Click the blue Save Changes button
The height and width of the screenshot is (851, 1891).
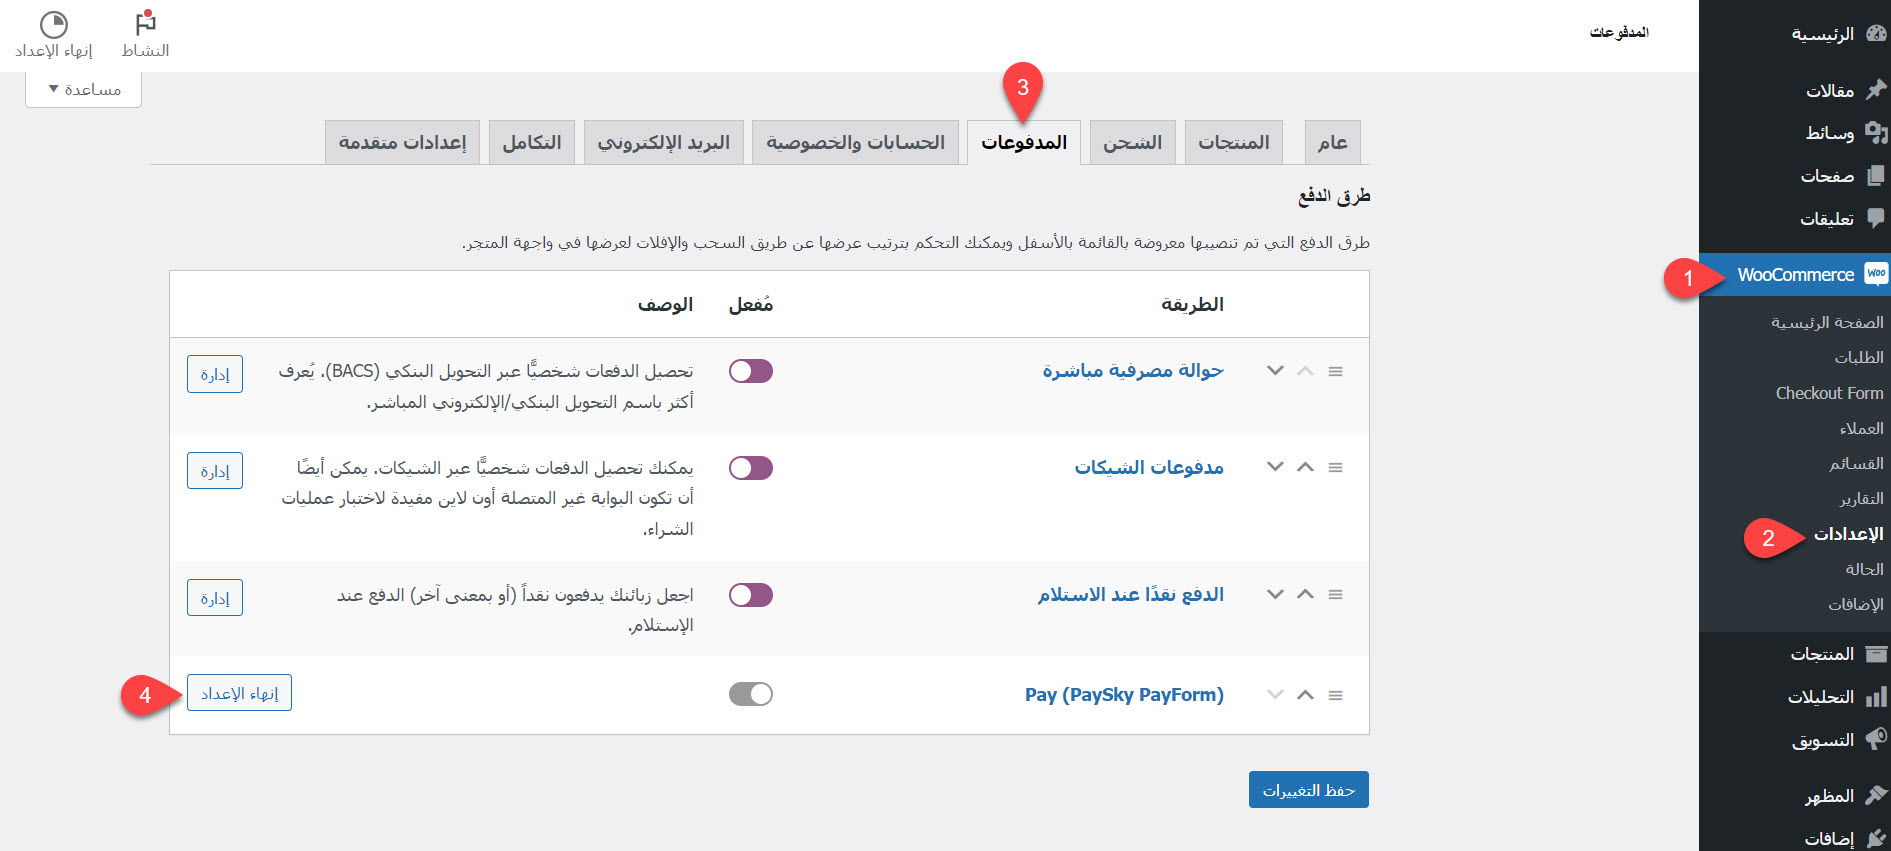coord(1308,790)
